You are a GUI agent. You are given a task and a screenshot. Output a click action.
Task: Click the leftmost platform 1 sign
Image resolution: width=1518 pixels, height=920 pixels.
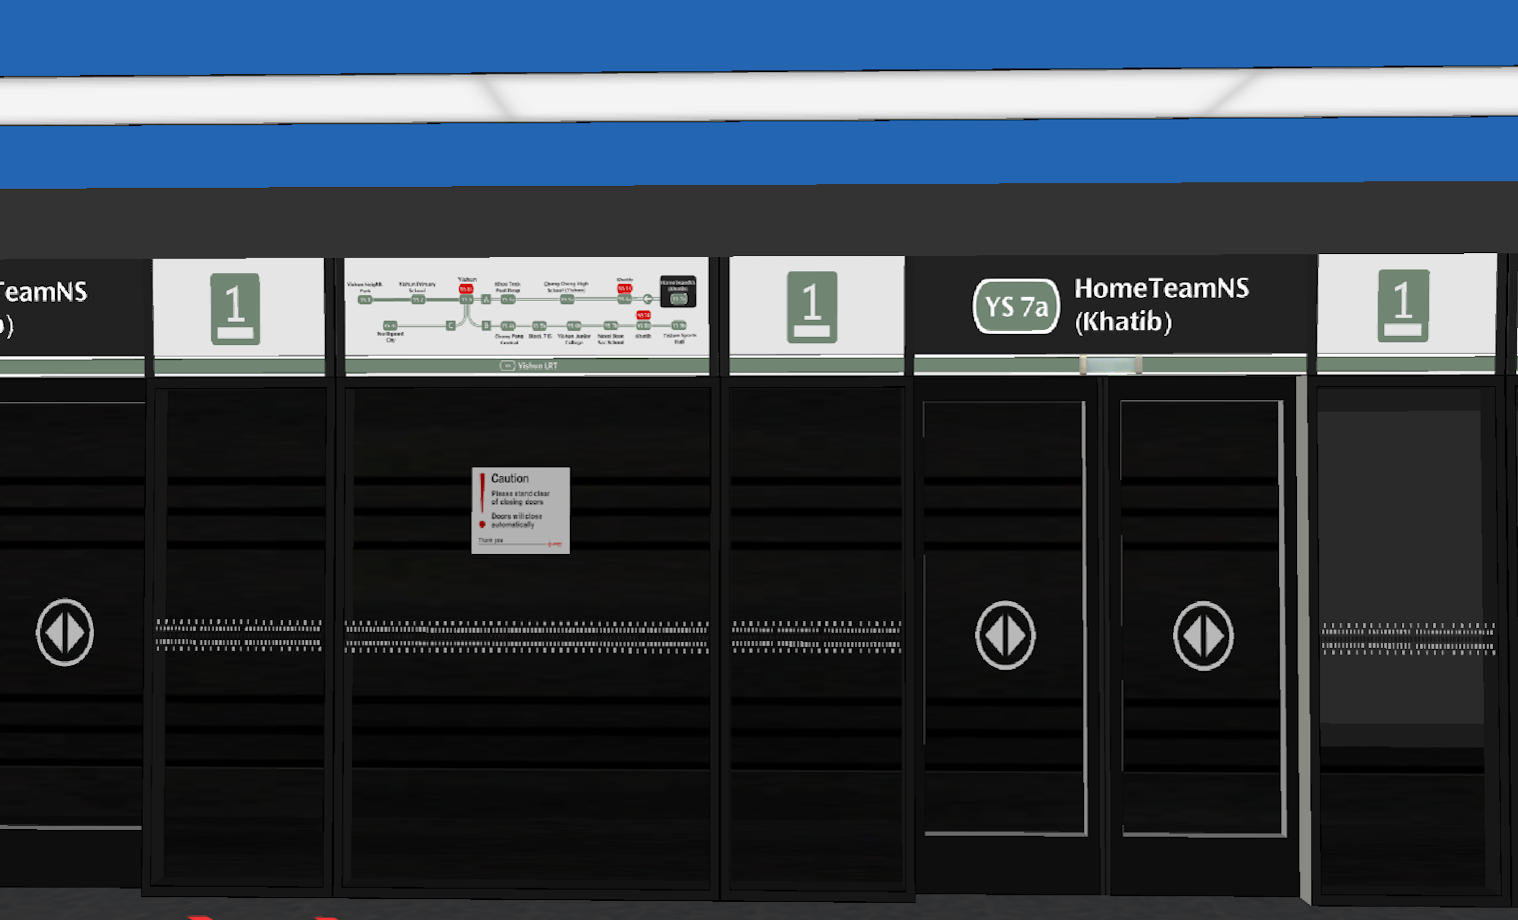point(235,309)
